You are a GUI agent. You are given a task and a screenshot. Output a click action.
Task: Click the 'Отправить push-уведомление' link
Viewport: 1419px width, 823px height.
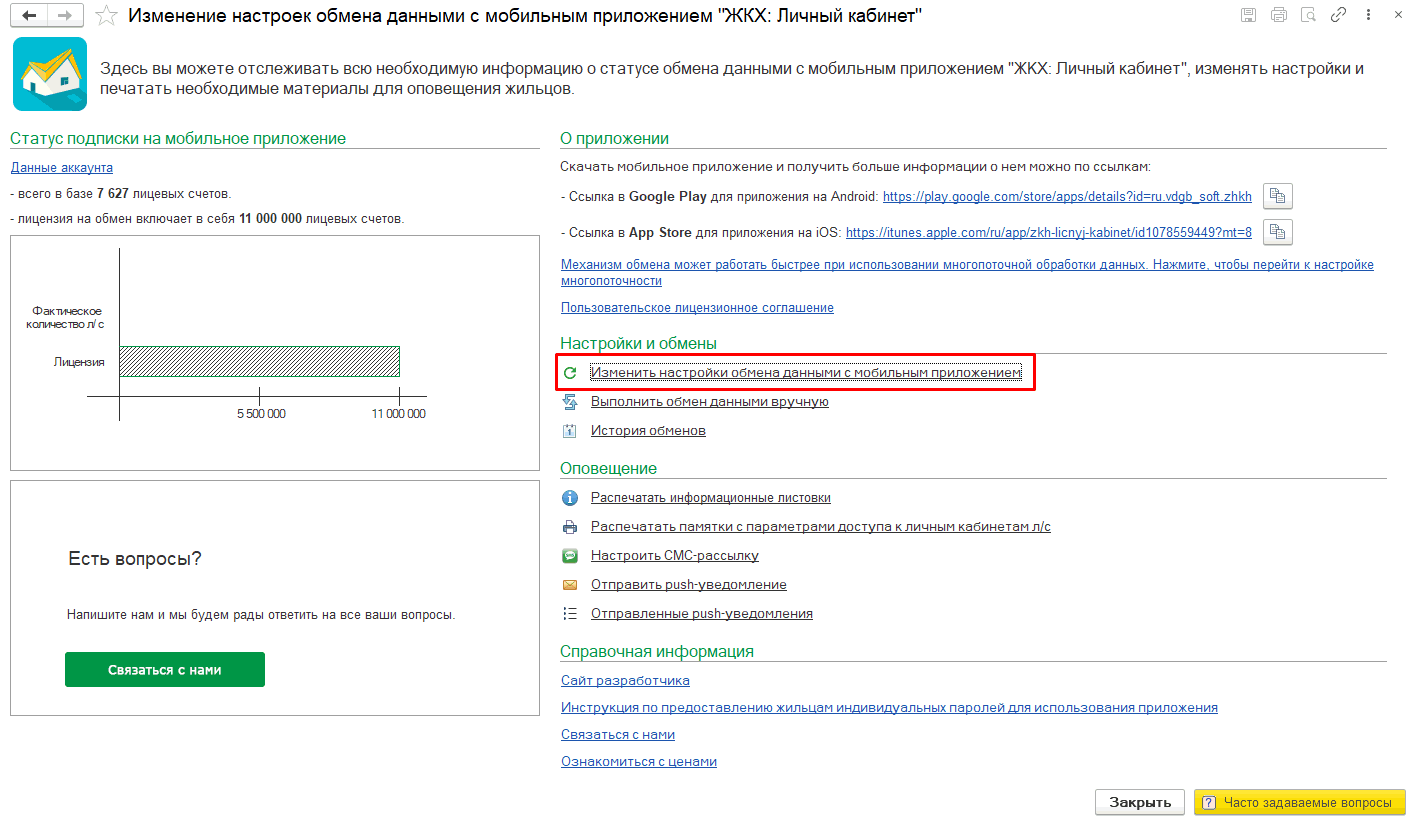pos(689,585)
